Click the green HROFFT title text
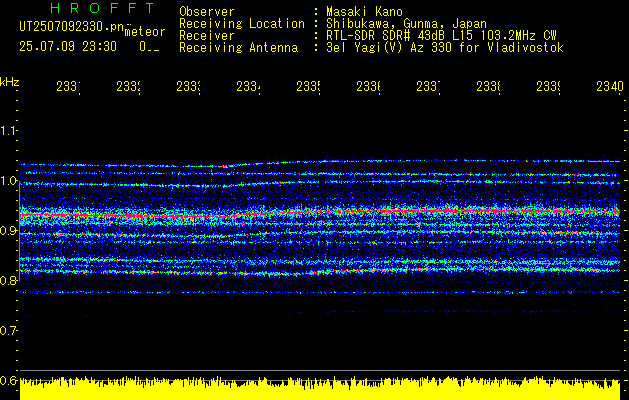 [103, 8]
